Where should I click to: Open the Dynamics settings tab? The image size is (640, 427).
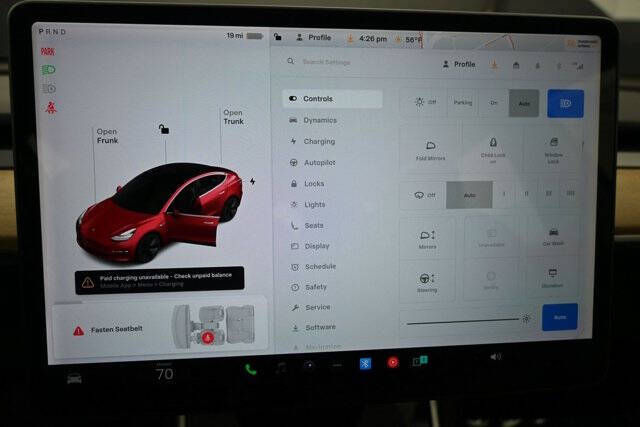point(313,120)
